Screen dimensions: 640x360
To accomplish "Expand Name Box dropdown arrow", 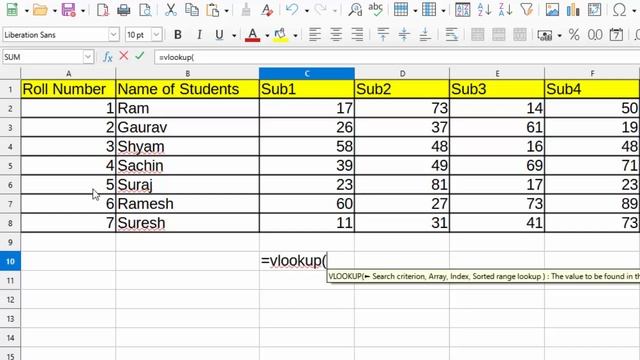I will (x=88, y=57).
